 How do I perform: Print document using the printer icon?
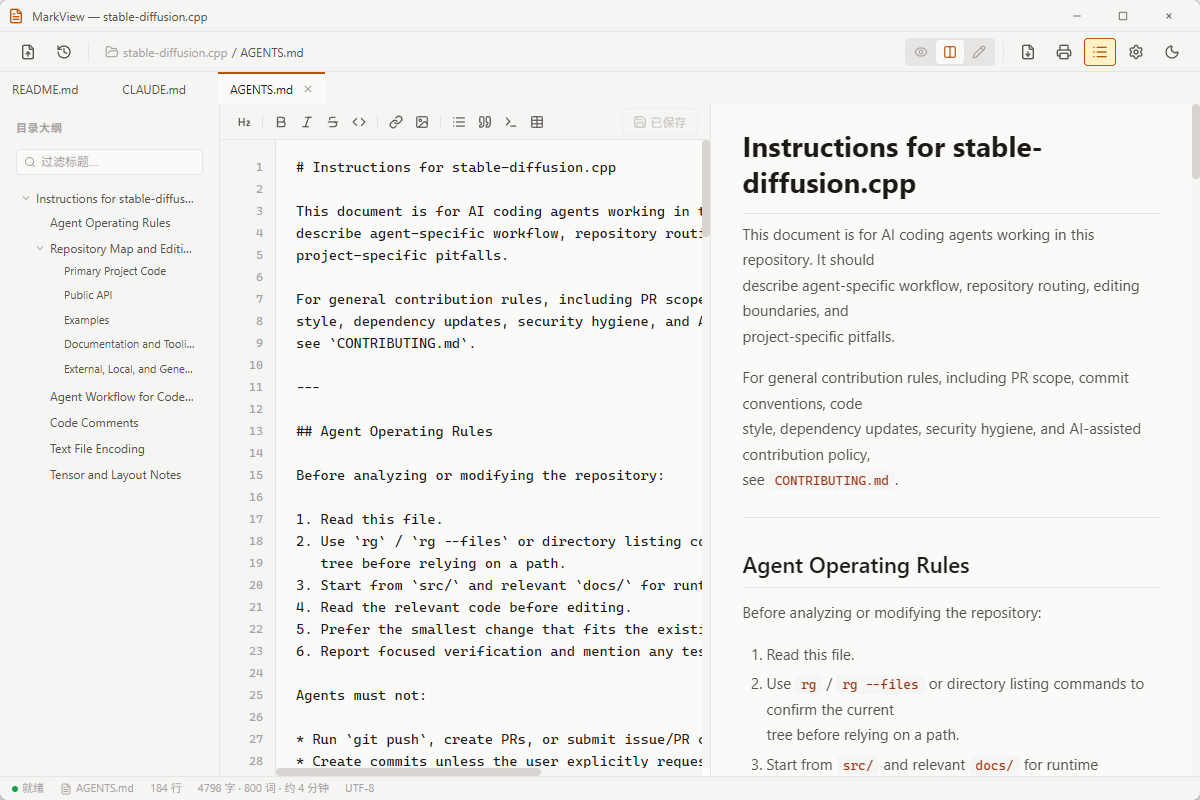1064,52
